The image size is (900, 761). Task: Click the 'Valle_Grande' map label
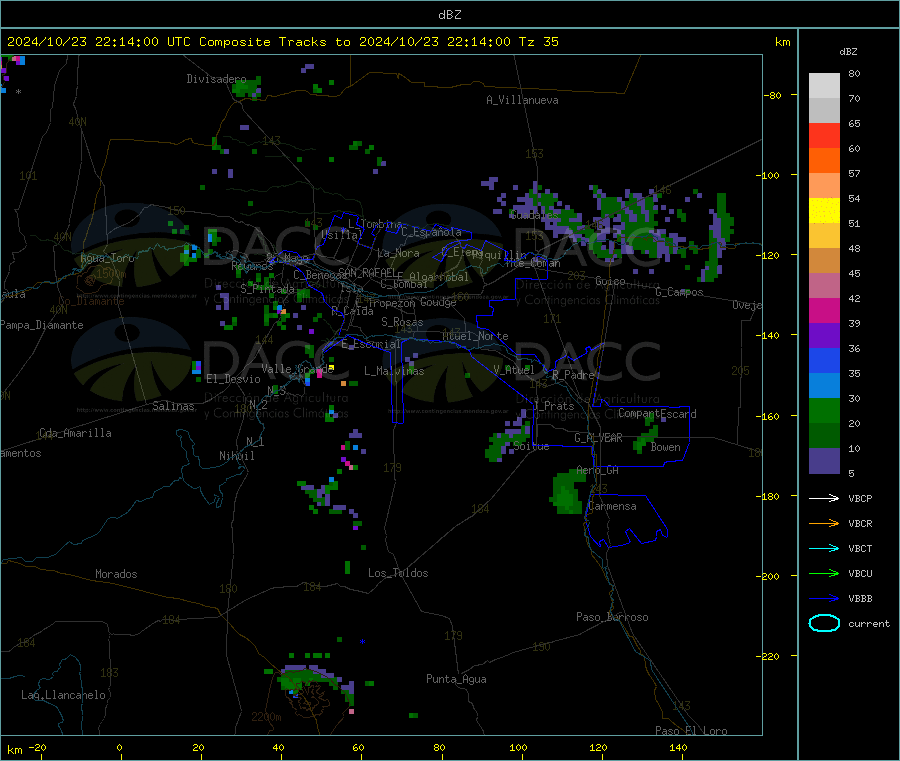297,369
